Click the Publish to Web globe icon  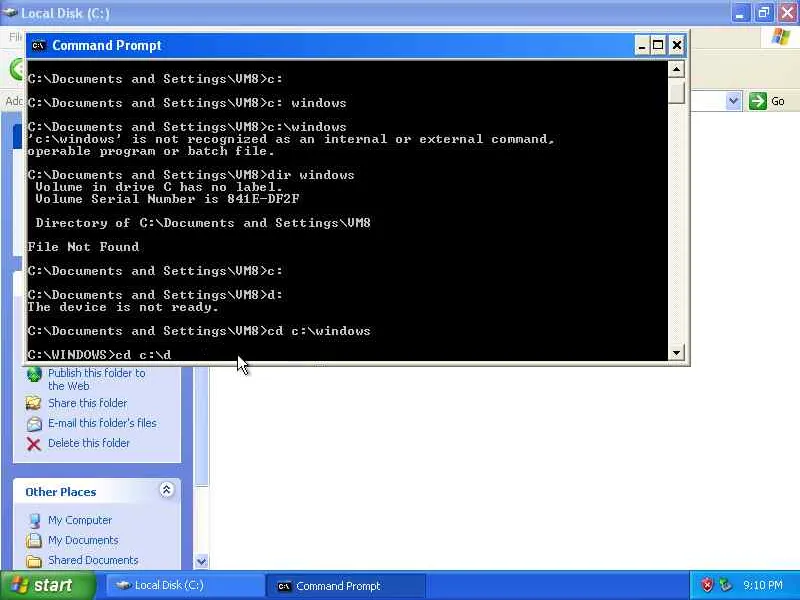coord(34,374)
